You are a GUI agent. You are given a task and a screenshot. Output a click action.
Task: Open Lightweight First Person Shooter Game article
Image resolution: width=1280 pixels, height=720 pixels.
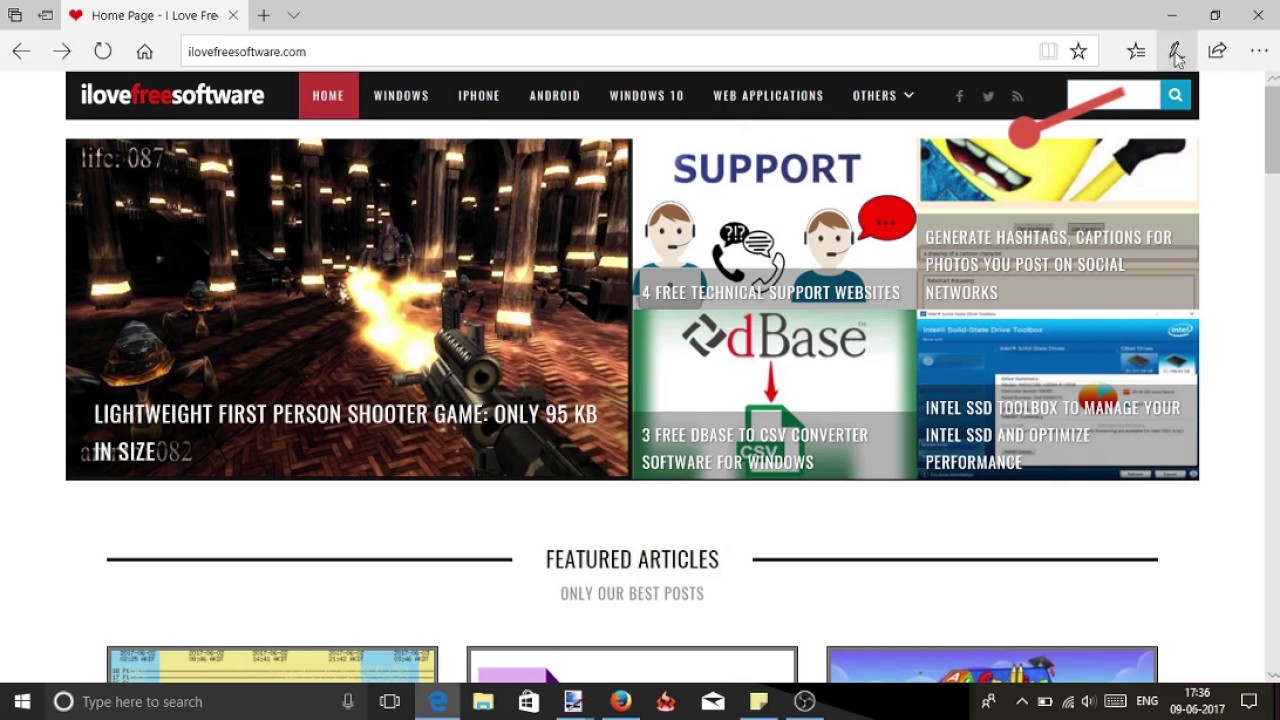[345, 432]
